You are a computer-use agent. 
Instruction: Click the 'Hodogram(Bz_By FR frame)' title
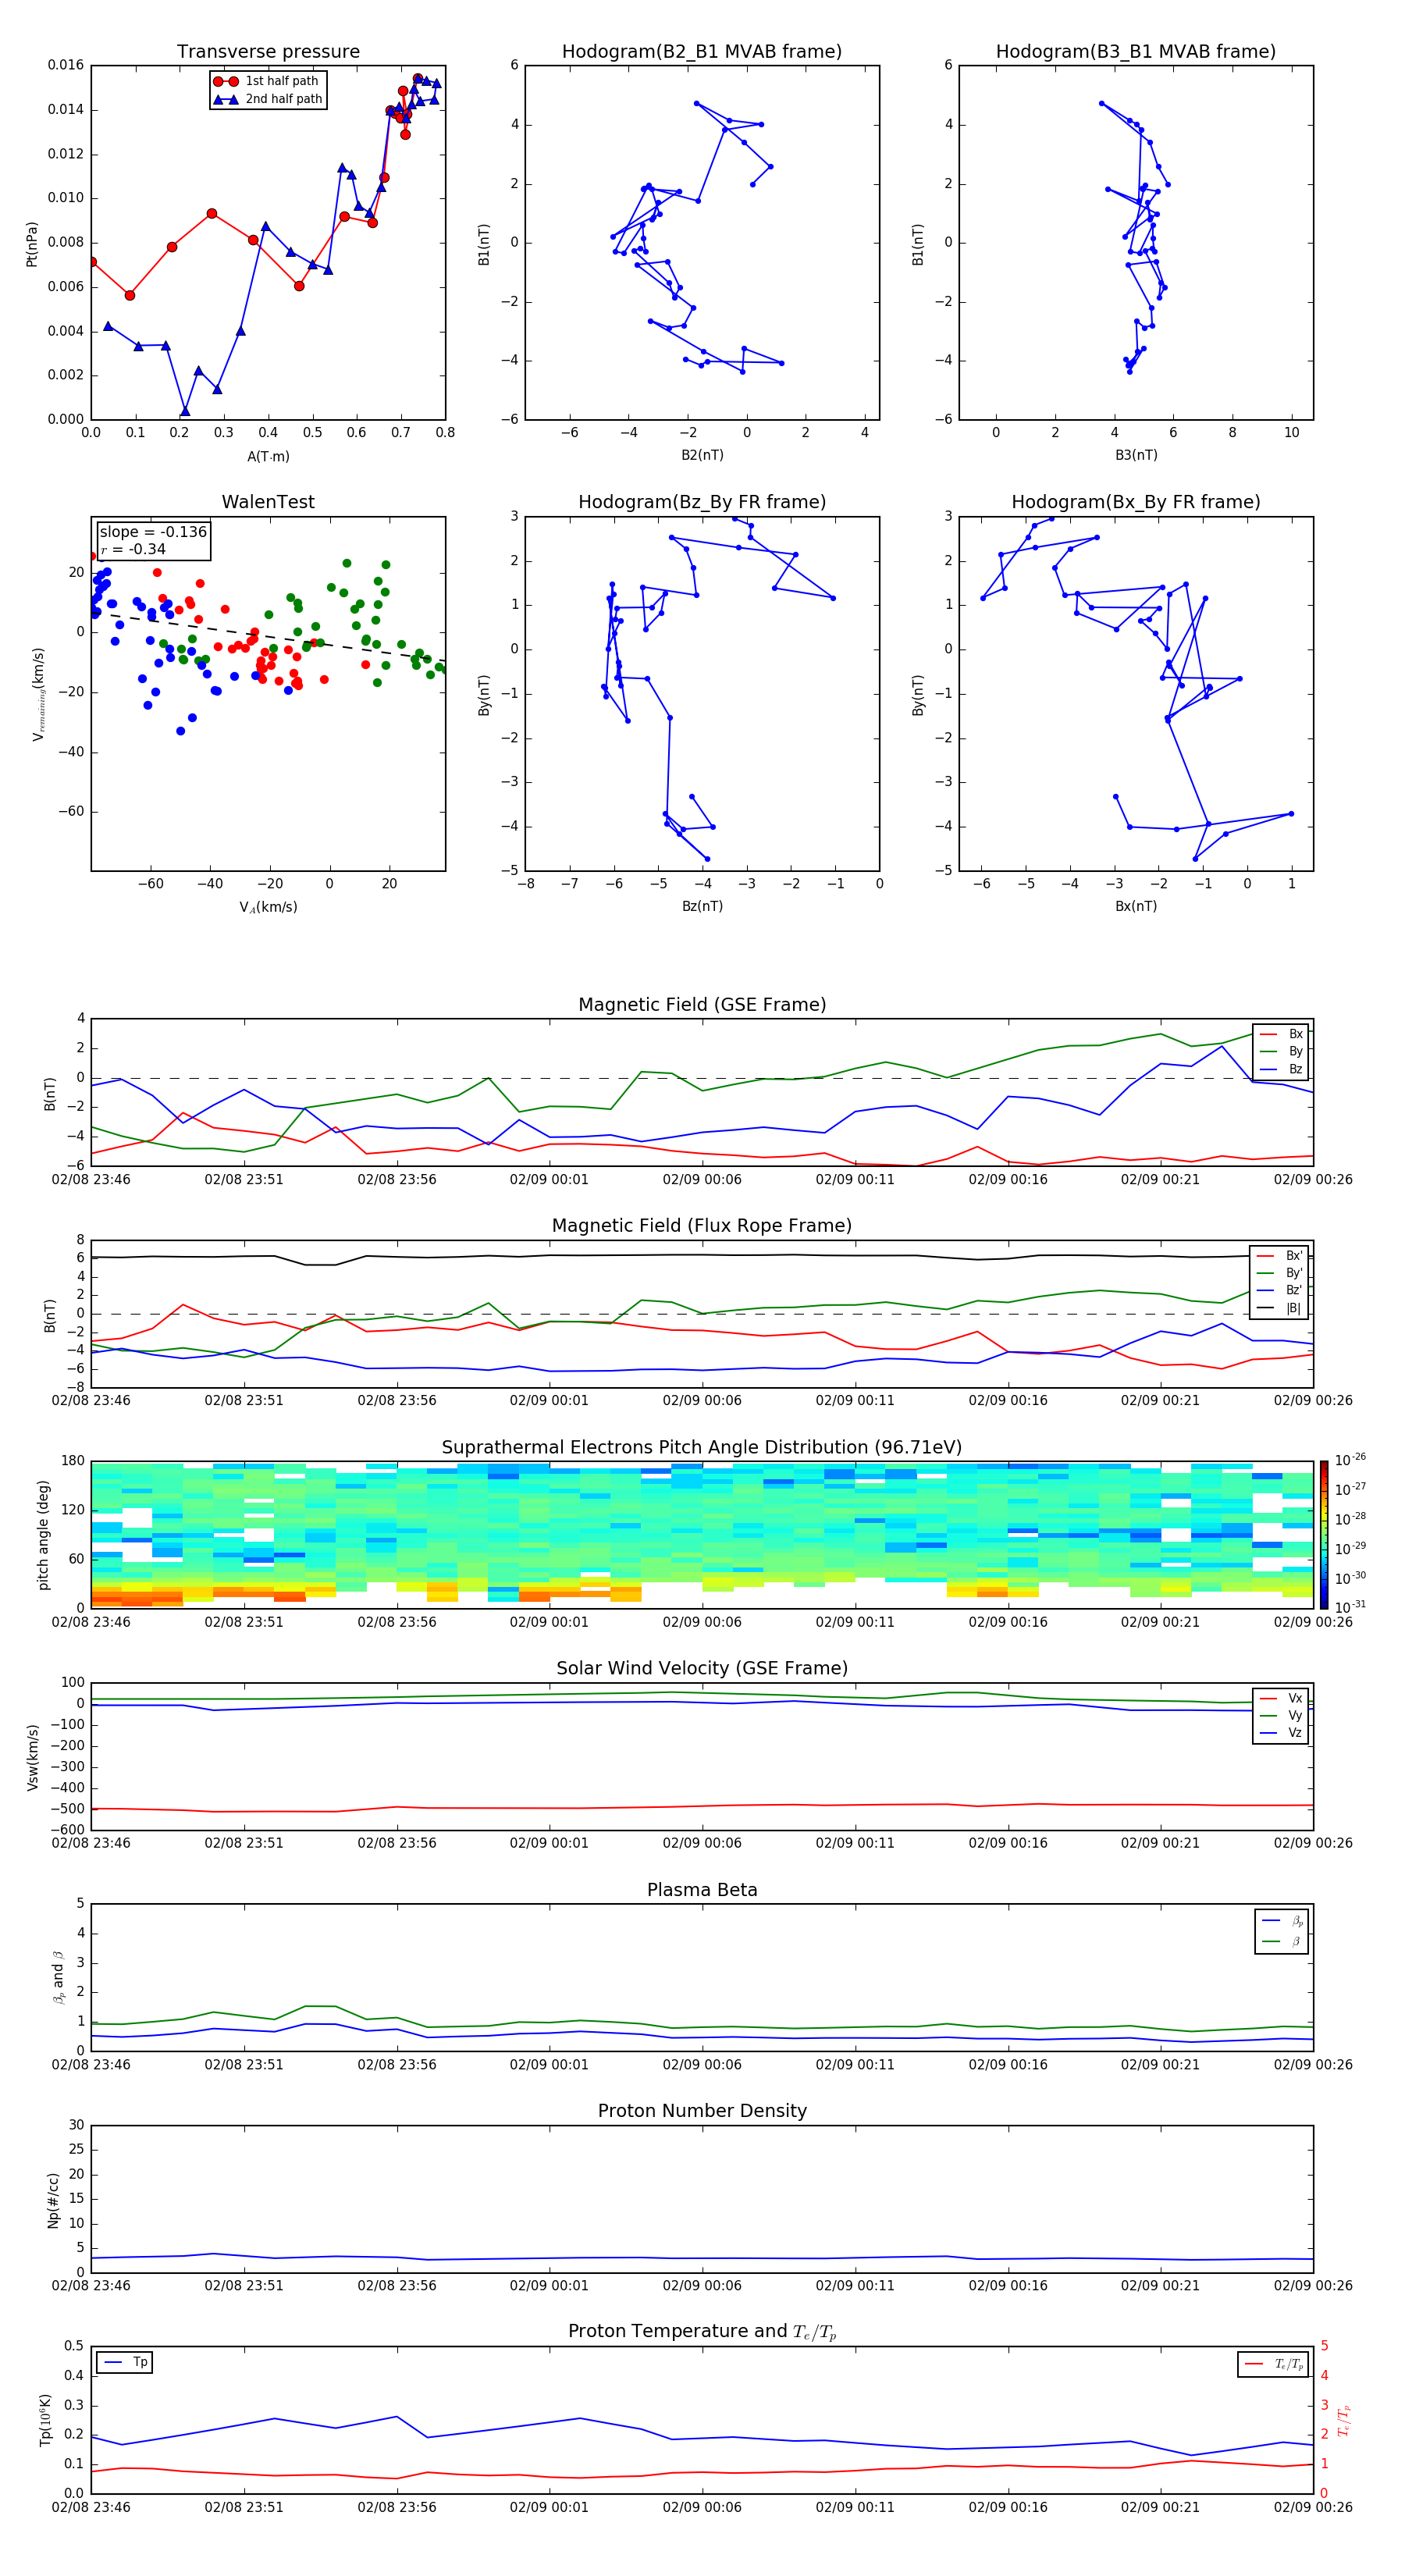(702, 502)
